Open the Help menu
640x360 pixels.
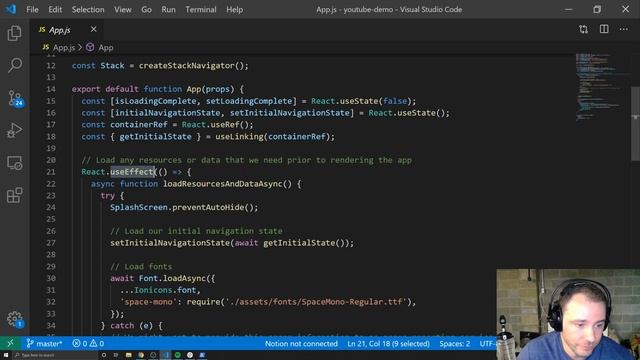tap(235, 9)
